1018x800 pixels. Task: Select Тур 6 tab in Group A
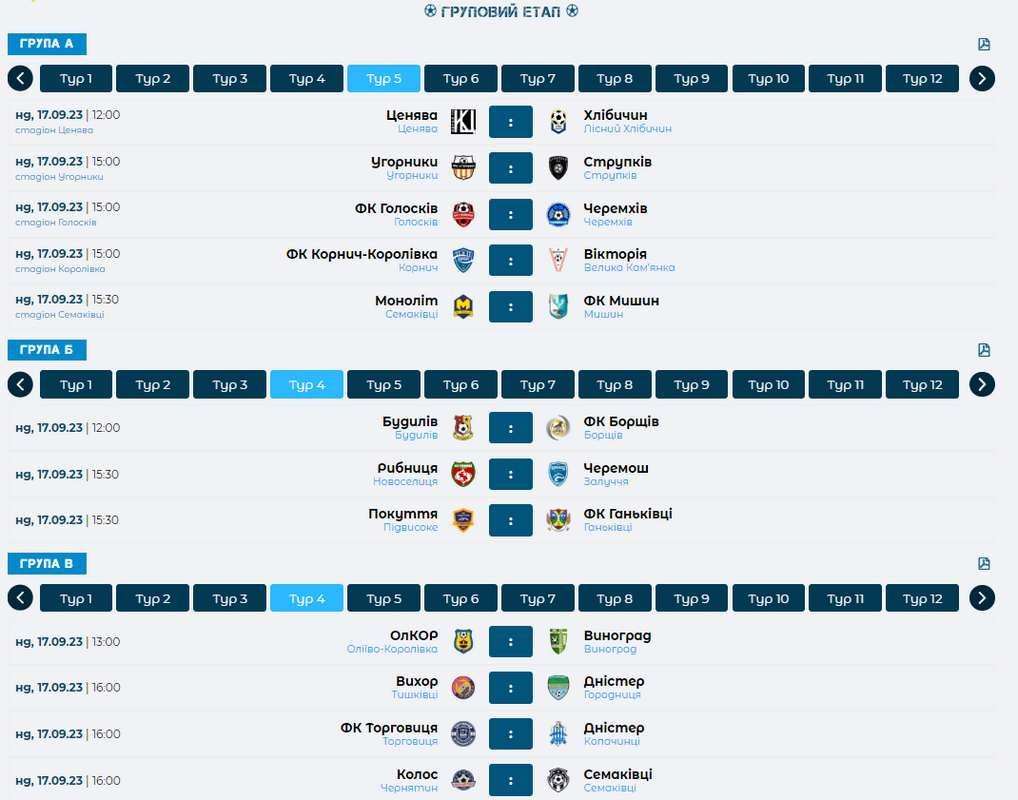pyautogui.click(x=461, y=79)
